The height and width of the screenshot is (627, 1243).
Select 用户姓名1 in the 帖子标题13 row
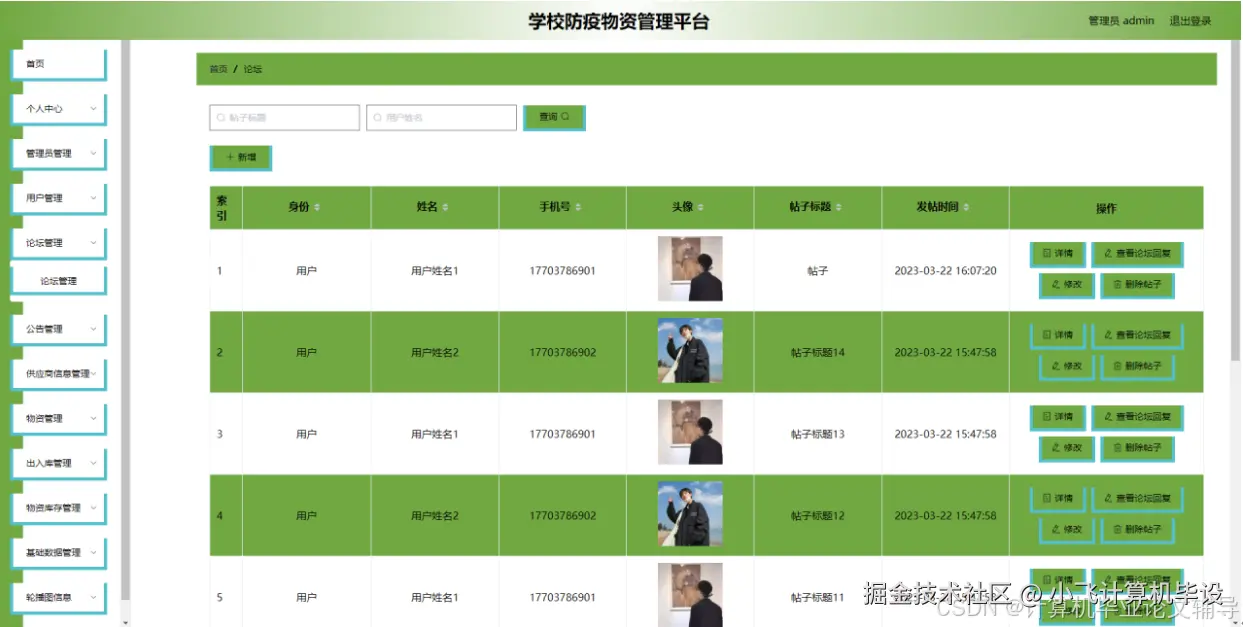click(434, 434)
